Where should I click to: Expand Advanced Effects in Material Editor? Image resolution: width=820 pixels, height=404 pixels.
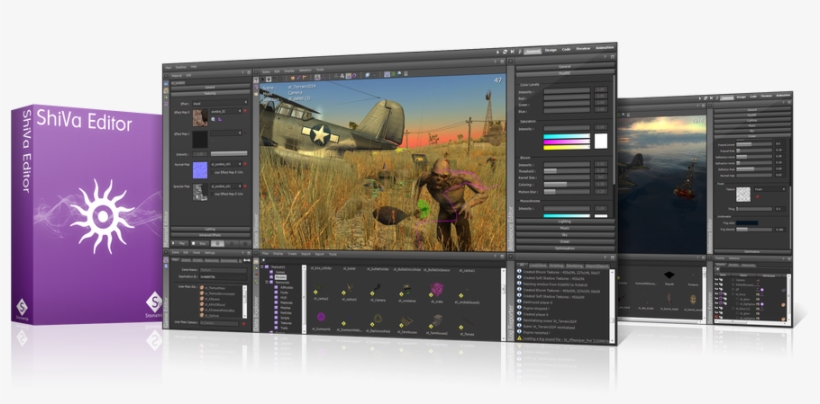(x=210, y=235)
